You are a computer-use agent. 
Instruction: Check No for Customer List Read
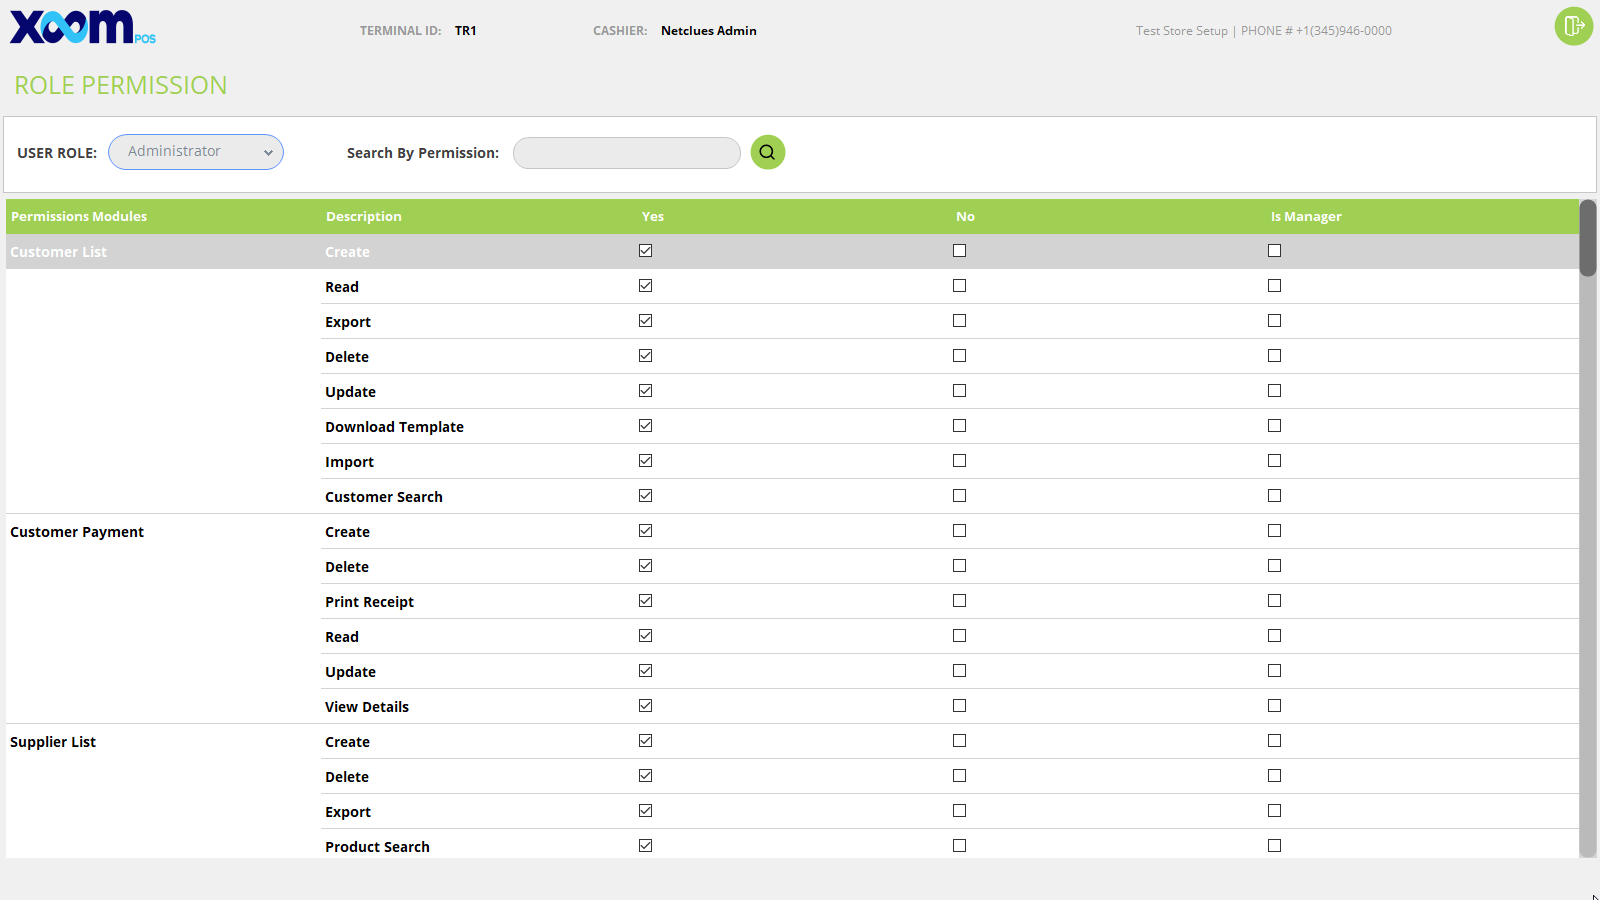tap(960, 286)
